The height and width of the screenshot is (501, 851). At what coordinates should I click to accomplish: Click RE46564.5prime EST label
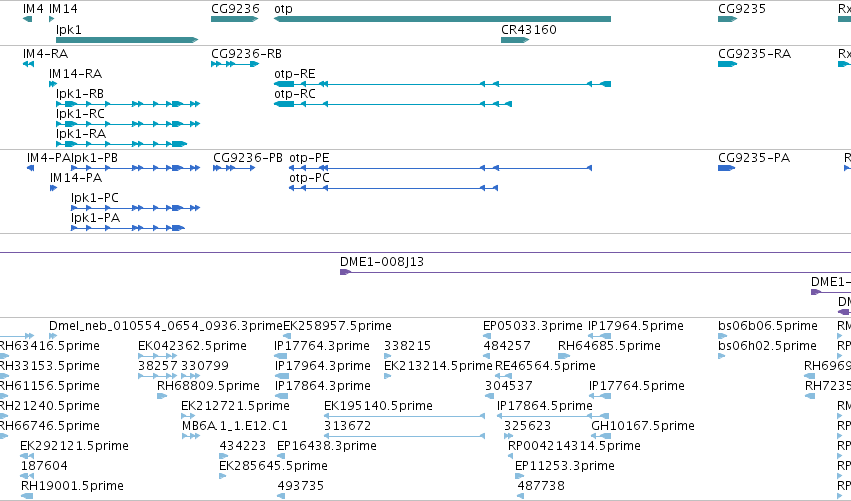(x=545, y=366)
